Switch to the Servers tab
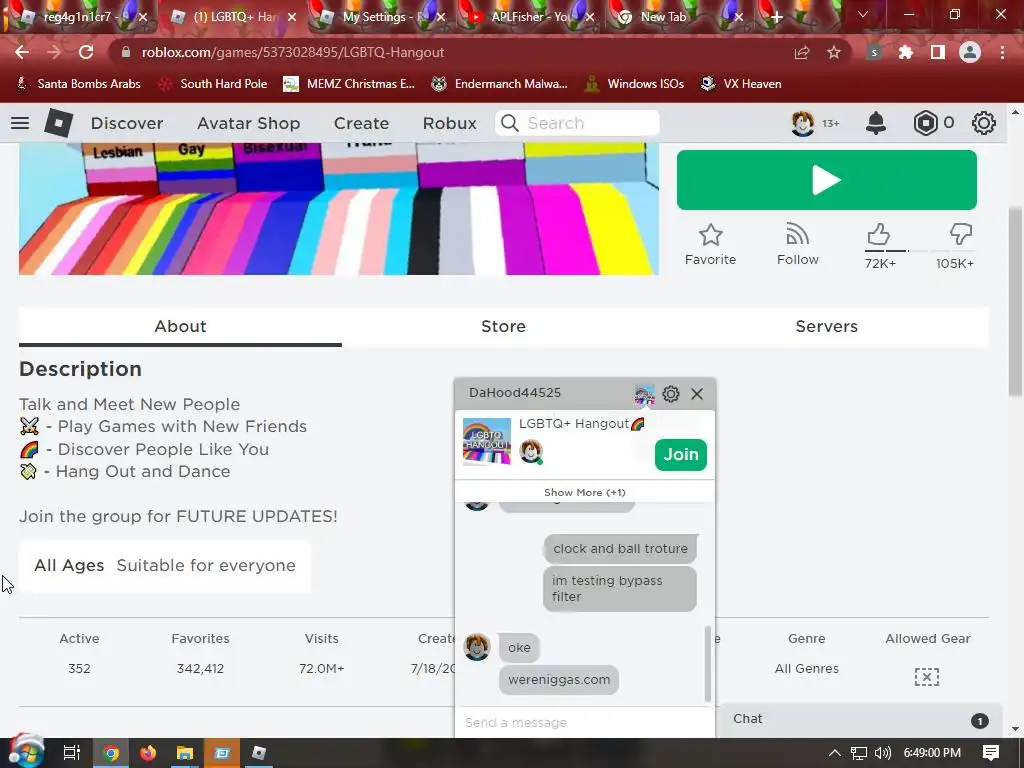 827,327
